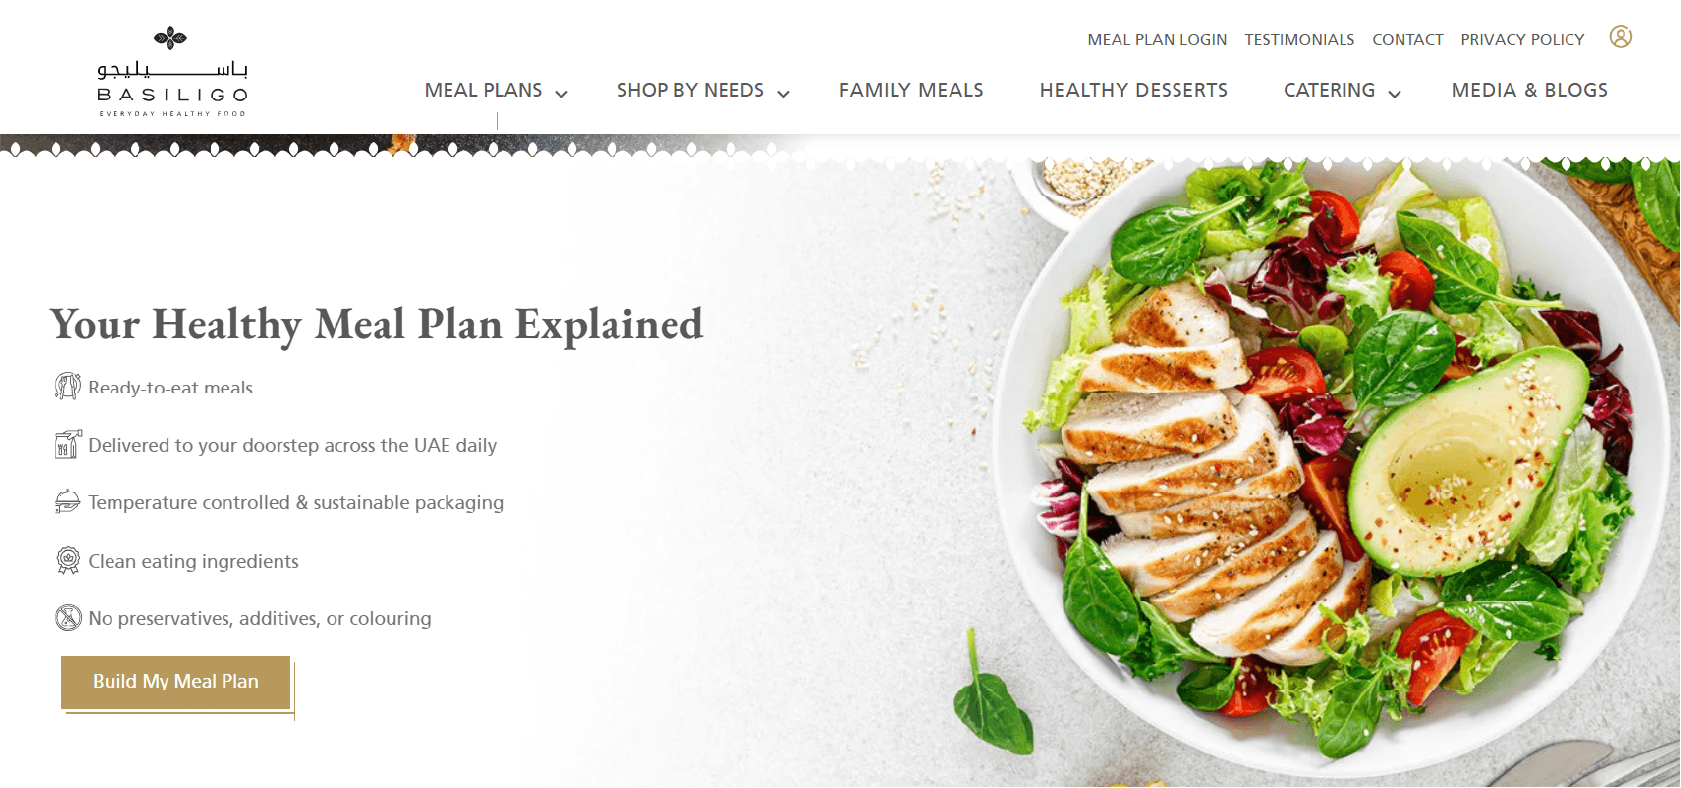
Task: Click the no preservatives crossed-out icon
Action: tap(67, 618)
